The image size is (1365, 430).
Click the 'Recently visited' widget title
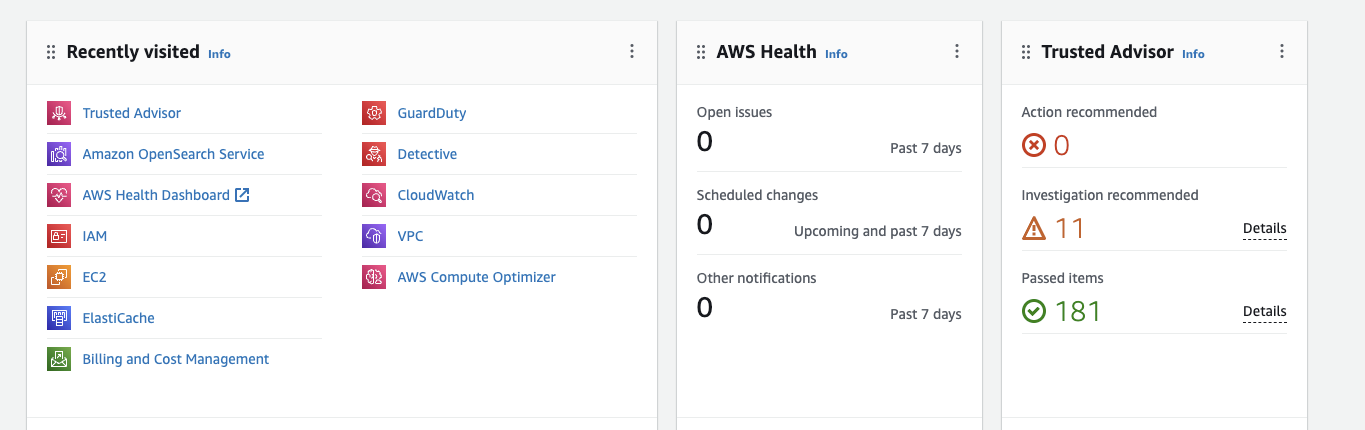tap(133, 52)
